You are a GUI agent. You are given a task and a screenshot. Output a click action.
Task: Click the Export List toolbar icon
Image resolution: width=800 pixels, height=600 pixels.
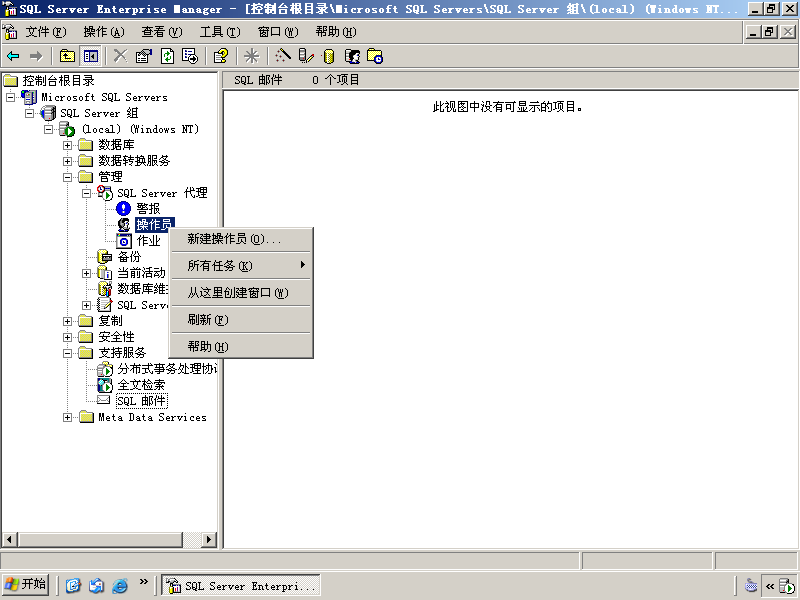[x=190, y=56]
